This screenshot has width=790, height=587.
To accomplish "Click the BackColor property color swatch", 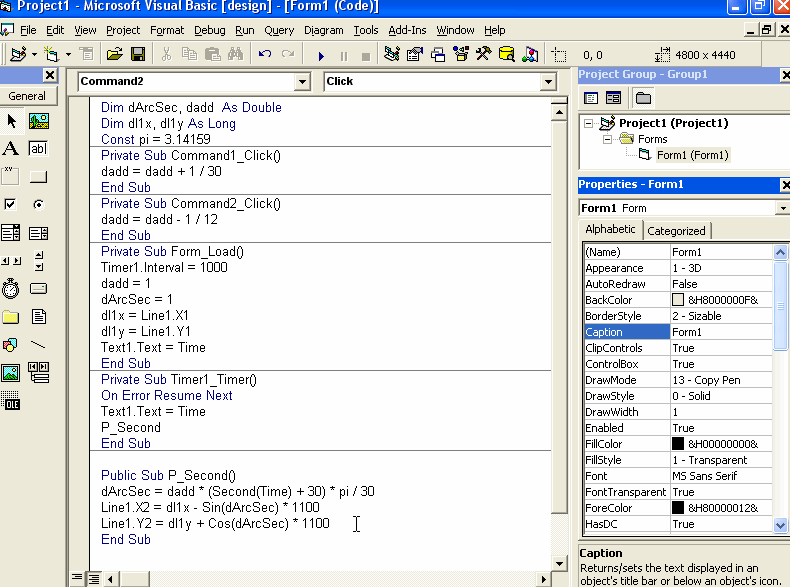I will click(678, 300).
